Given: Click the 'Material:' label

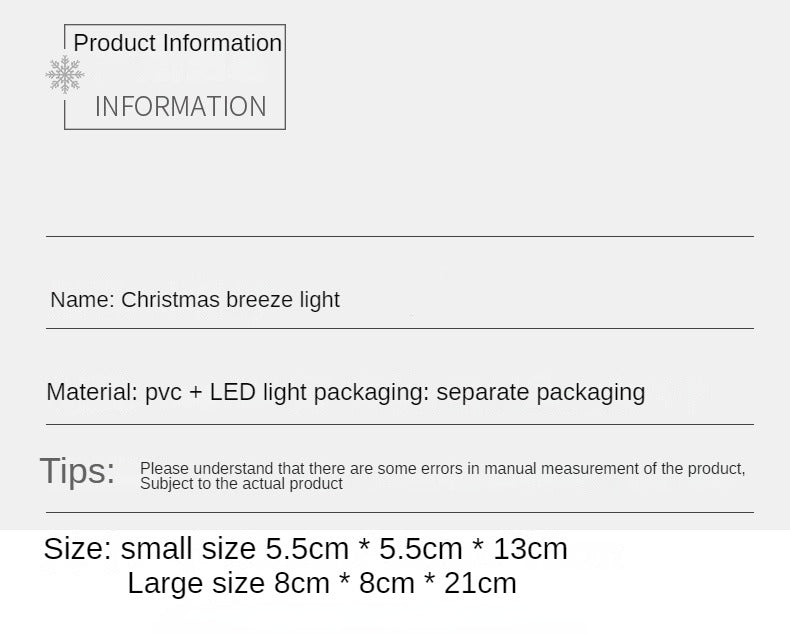Looking at the screenshot, I should 91,392.
